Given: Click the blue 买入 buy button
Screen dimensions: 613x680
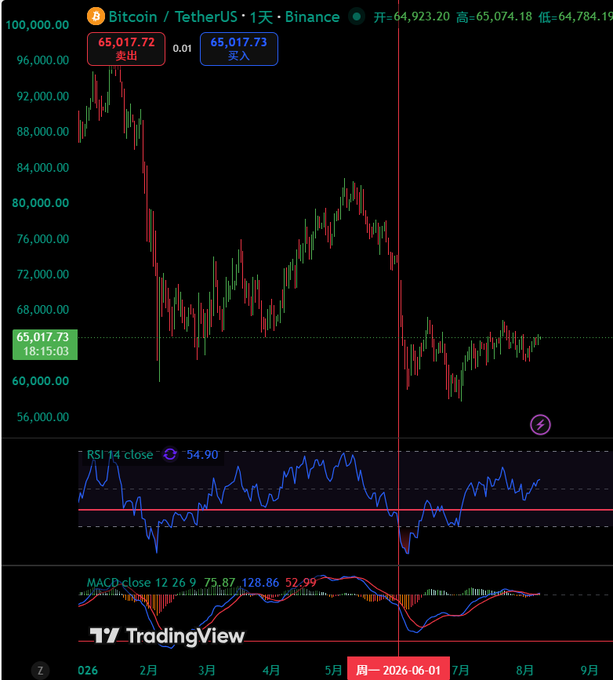Looking at the screenshot, I should (x=239, y=49).
